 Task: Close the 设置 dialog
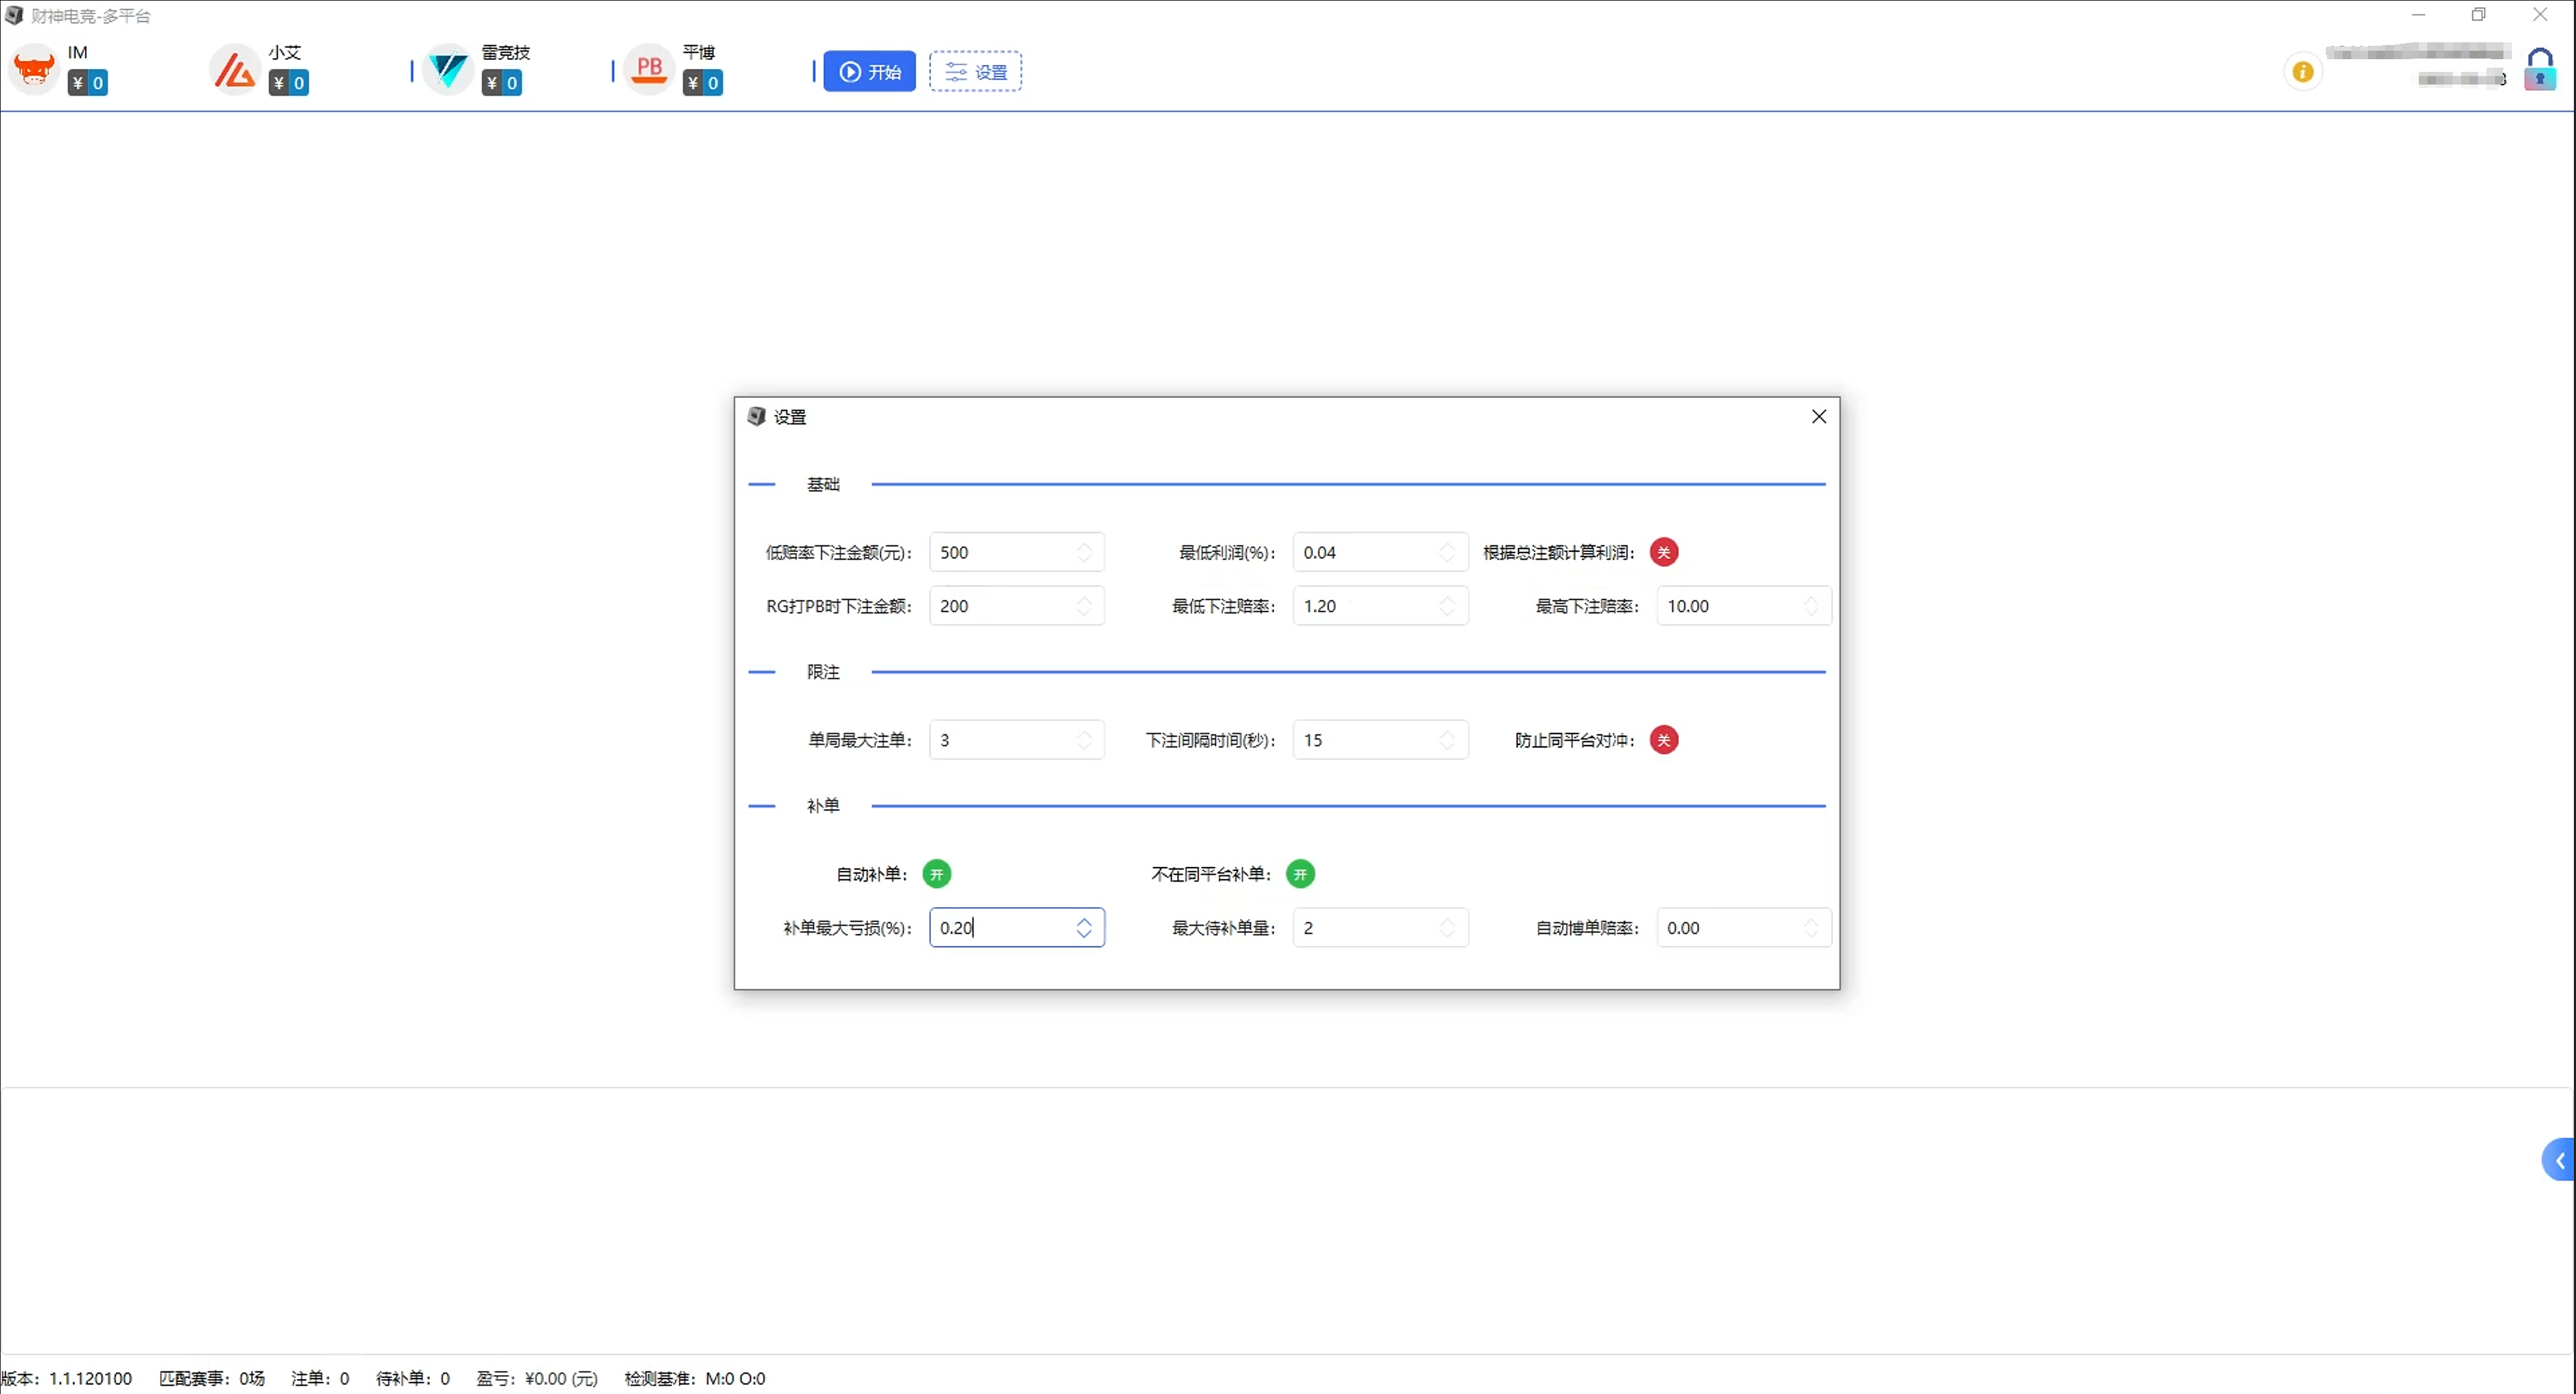1818,417
